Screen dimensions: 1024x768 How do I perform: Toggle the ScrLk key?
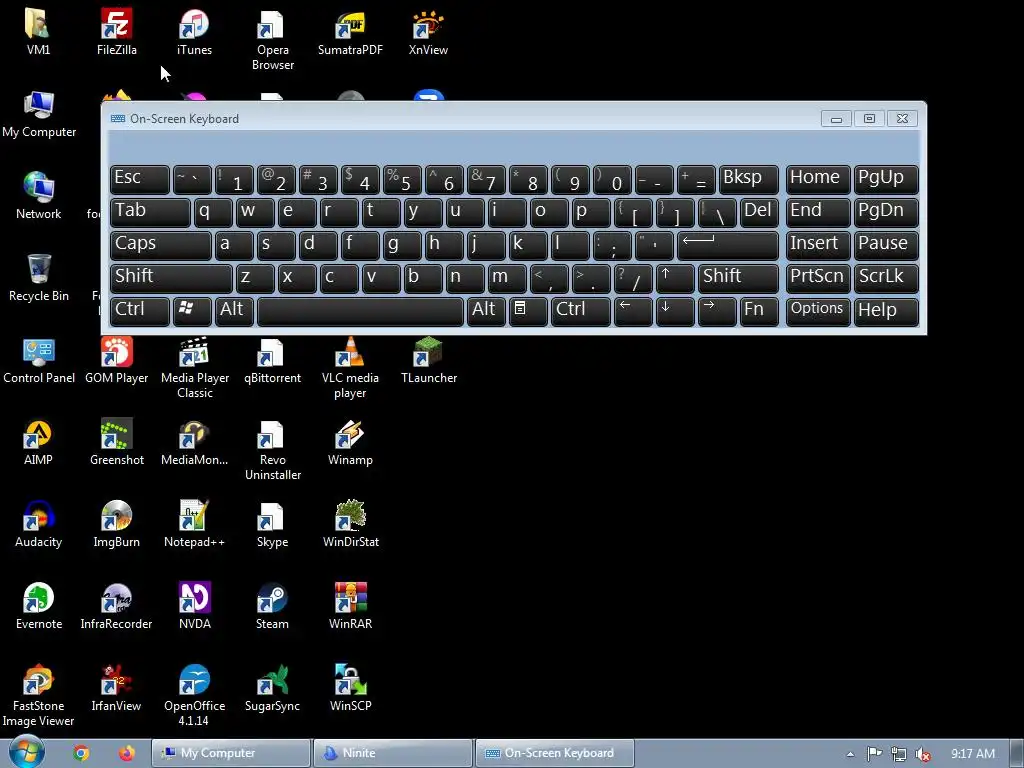click(886, 278)
